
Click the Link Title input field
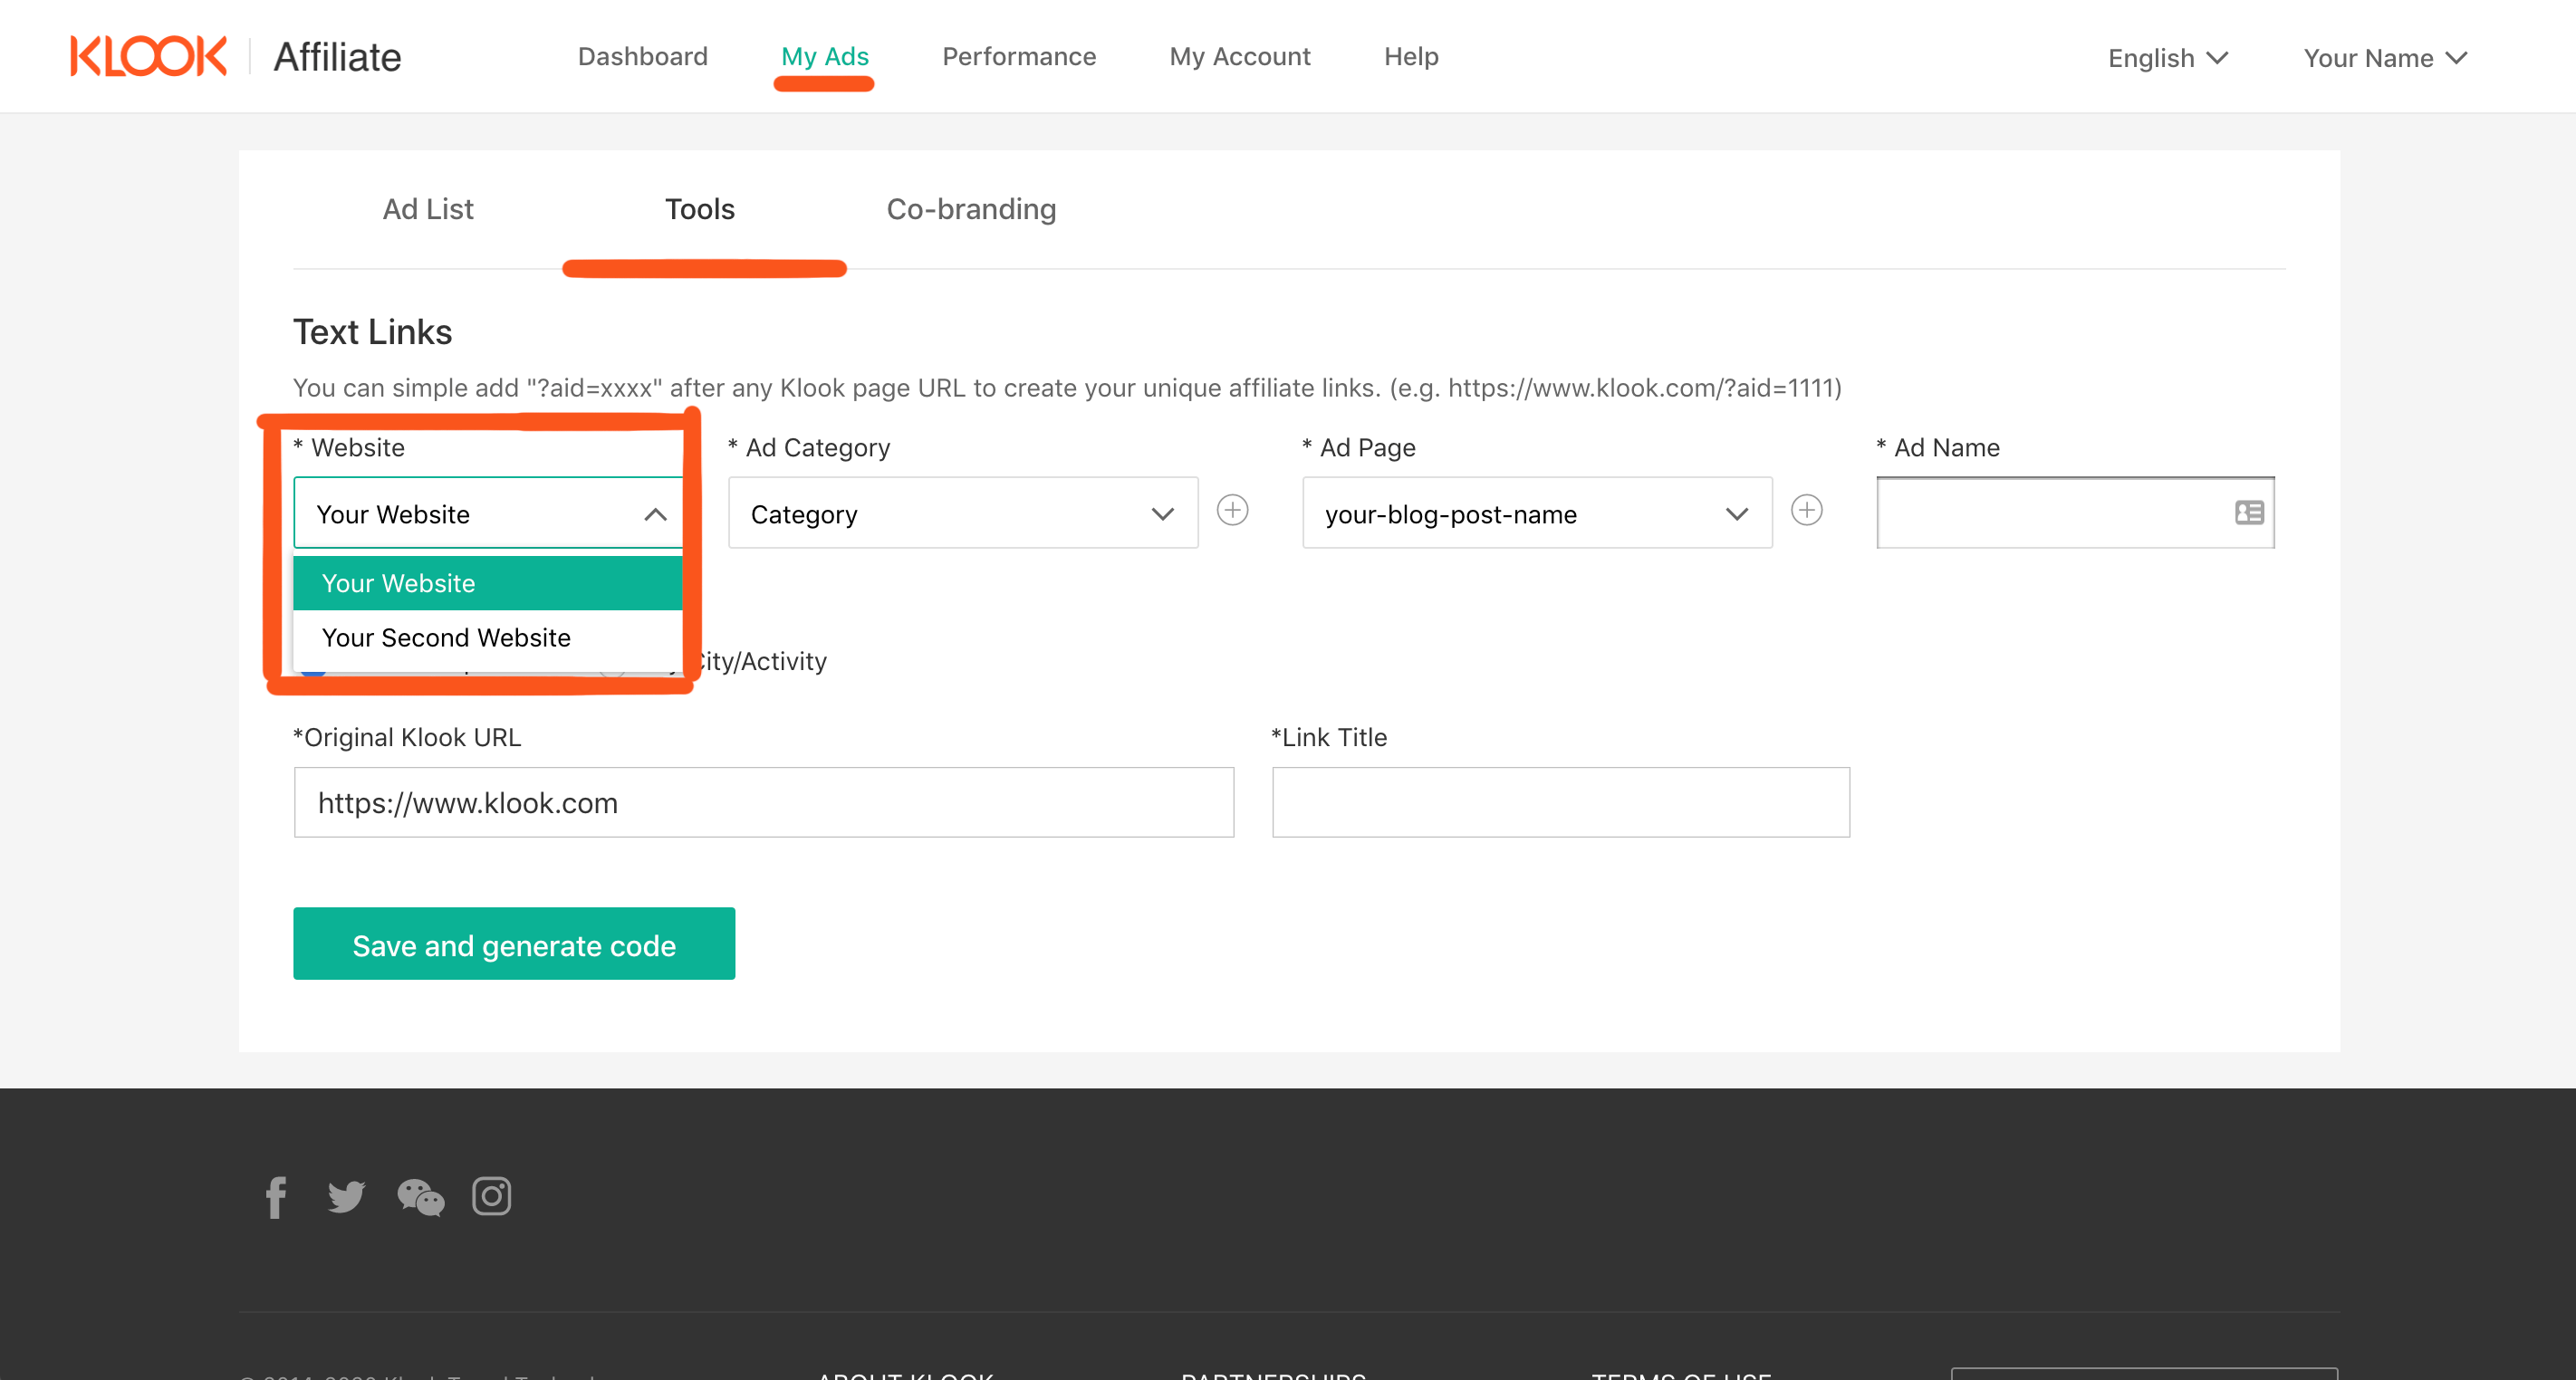[x=1561, y=803]
